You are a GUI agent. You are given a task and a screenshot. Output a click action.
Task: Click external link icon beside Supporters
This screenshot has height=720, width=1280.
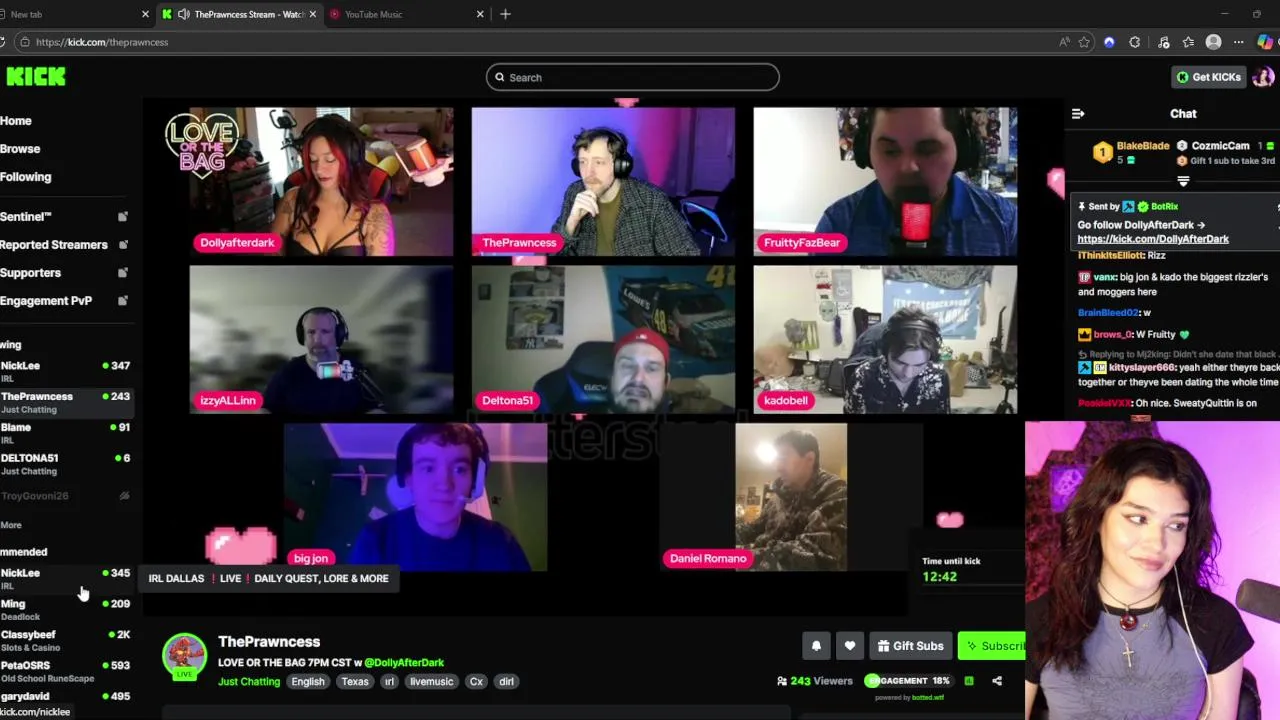(x=123, y=273)
